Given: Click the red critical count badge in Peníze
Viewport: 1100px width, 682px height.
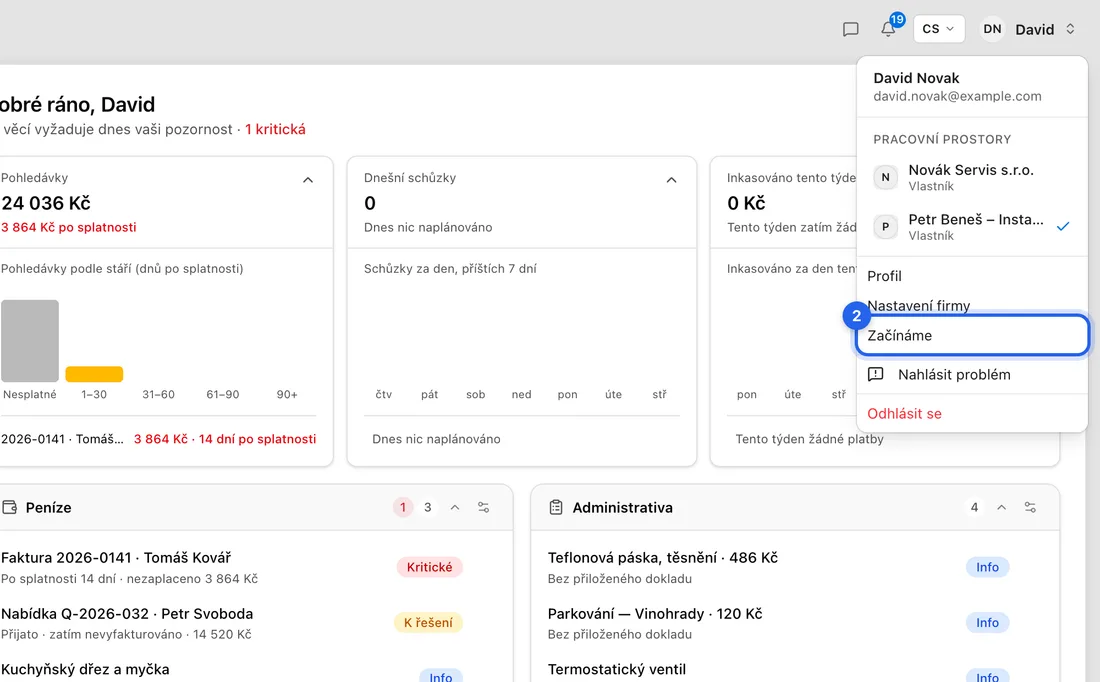Looking at the screenshot, I should point(403,507).
